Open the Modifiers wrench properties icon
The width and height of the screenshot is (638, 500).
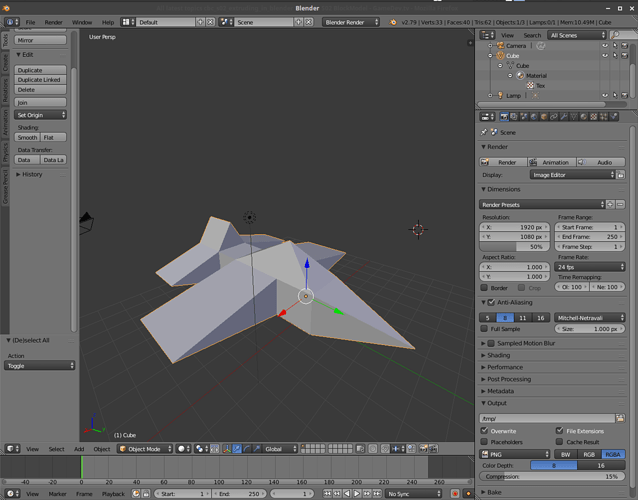coord(564,117)
